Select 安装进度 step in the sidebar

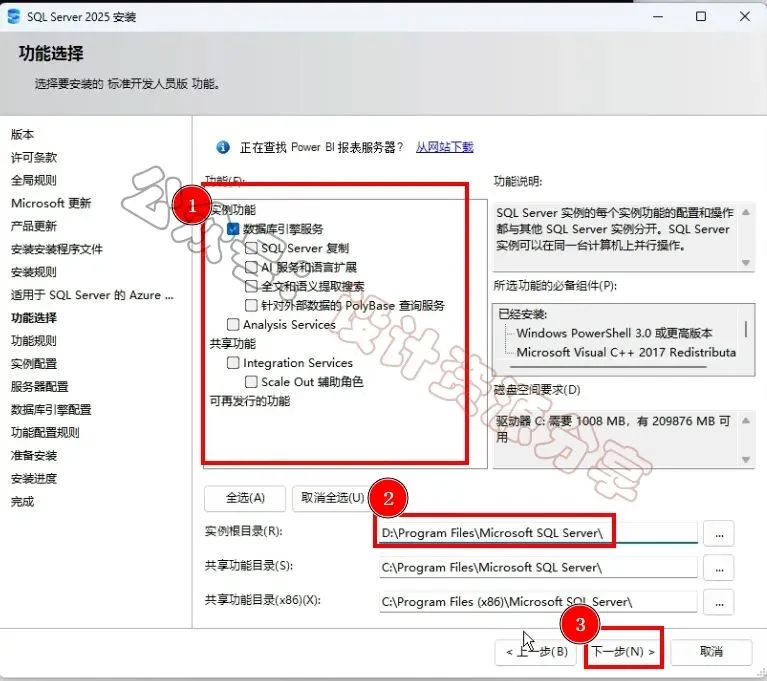[34, 478]
